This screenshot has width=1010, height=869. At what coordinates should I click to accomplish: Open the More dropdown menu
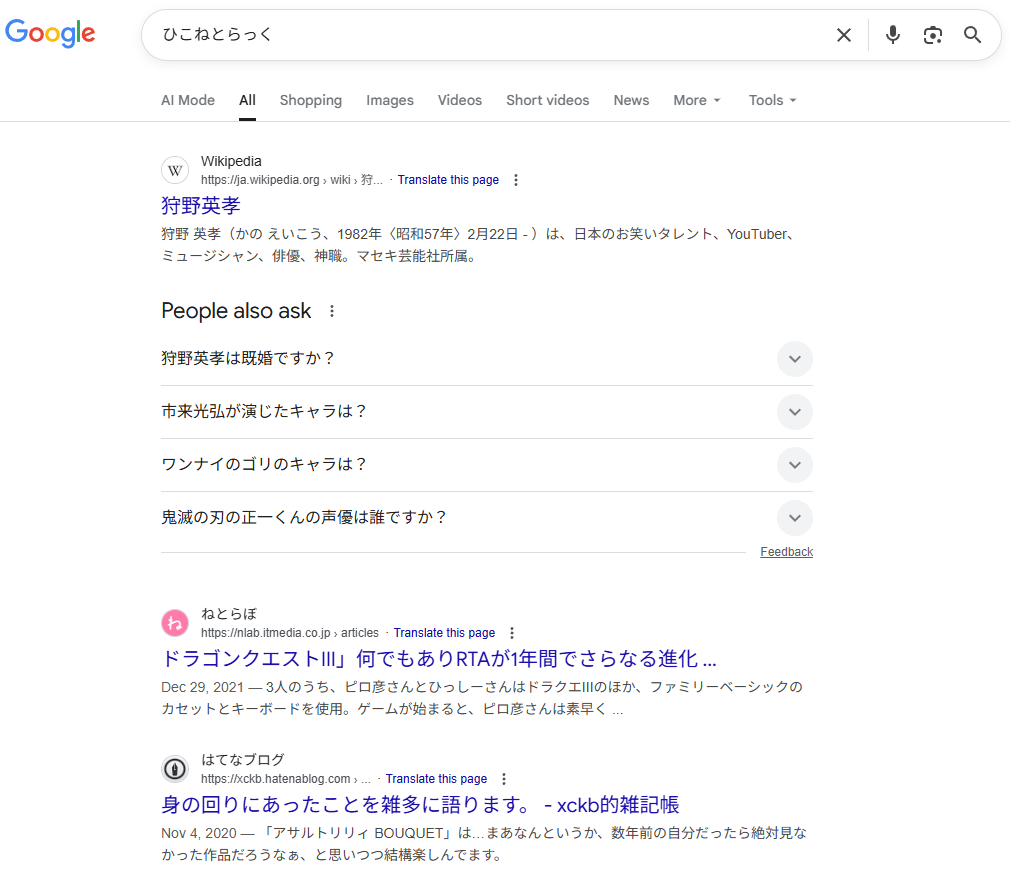pos(696,100)
